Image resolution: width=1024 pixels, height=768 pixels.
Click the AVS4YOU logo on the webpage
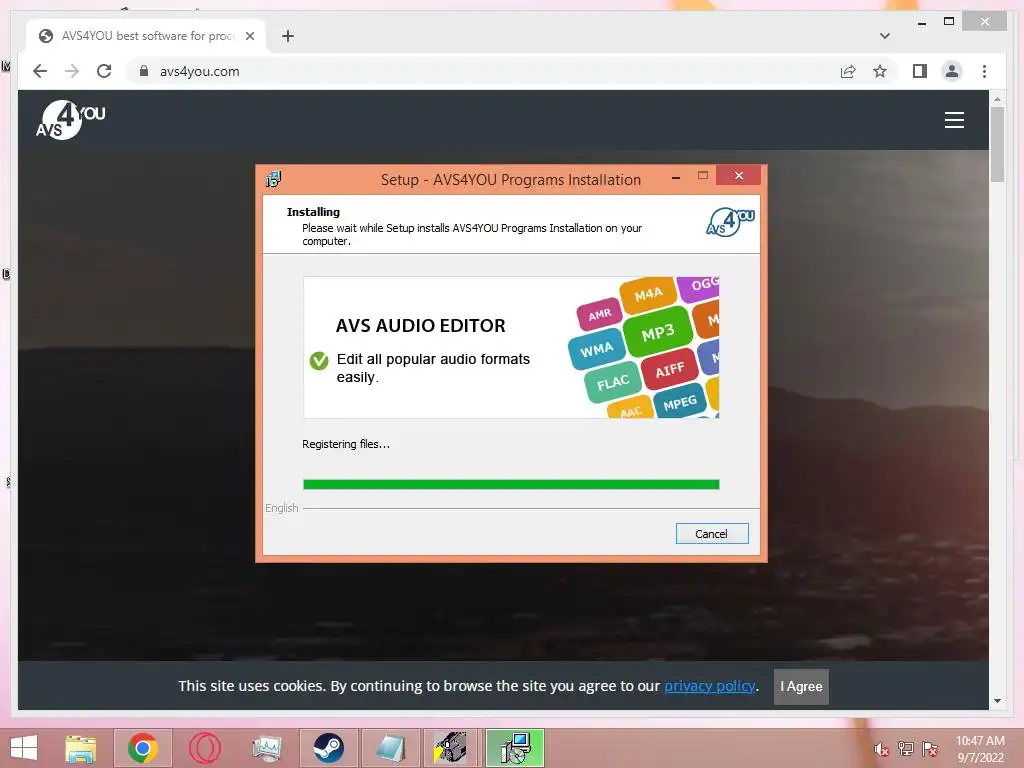pyautogui.click(x=71, y=120)
